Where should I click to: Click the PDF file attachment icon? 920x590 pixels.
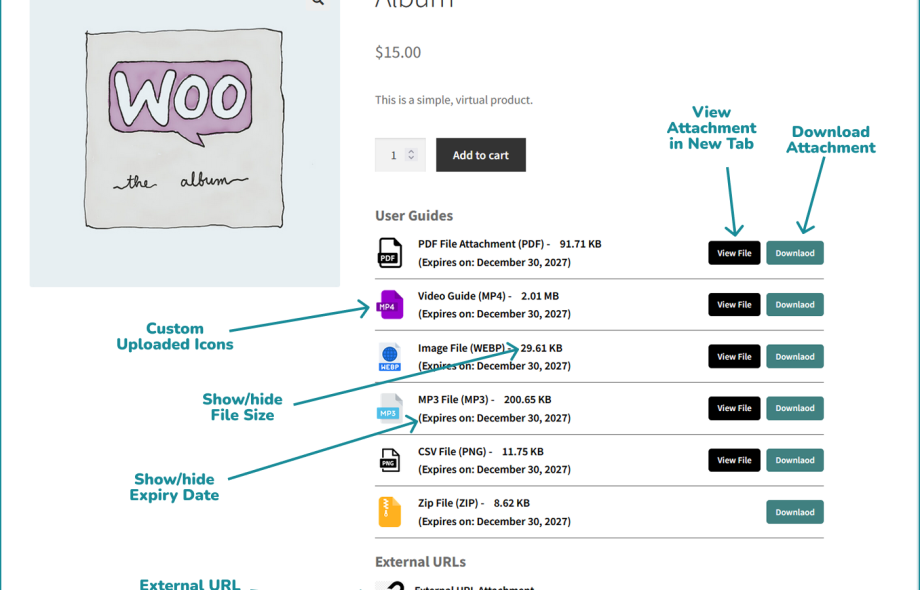click(389, 252)
